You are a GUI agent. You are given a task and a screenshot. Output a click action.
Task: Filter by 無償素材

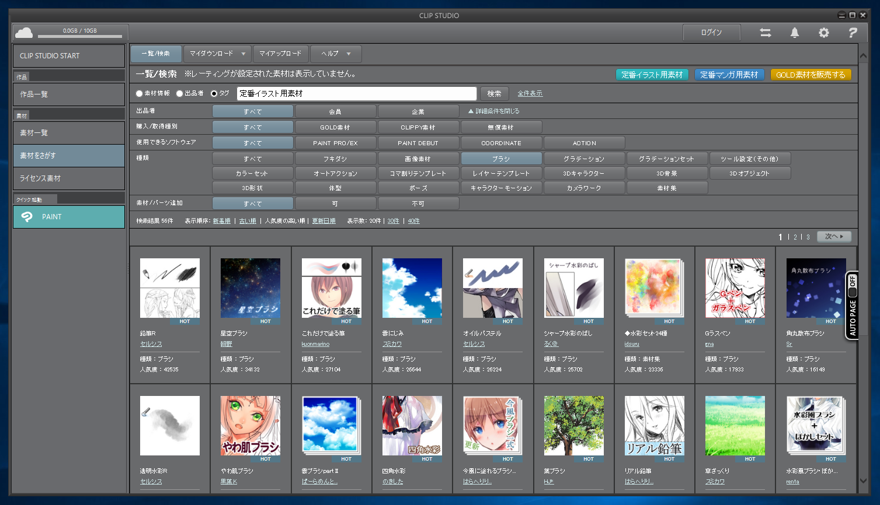tap(501, 127)
